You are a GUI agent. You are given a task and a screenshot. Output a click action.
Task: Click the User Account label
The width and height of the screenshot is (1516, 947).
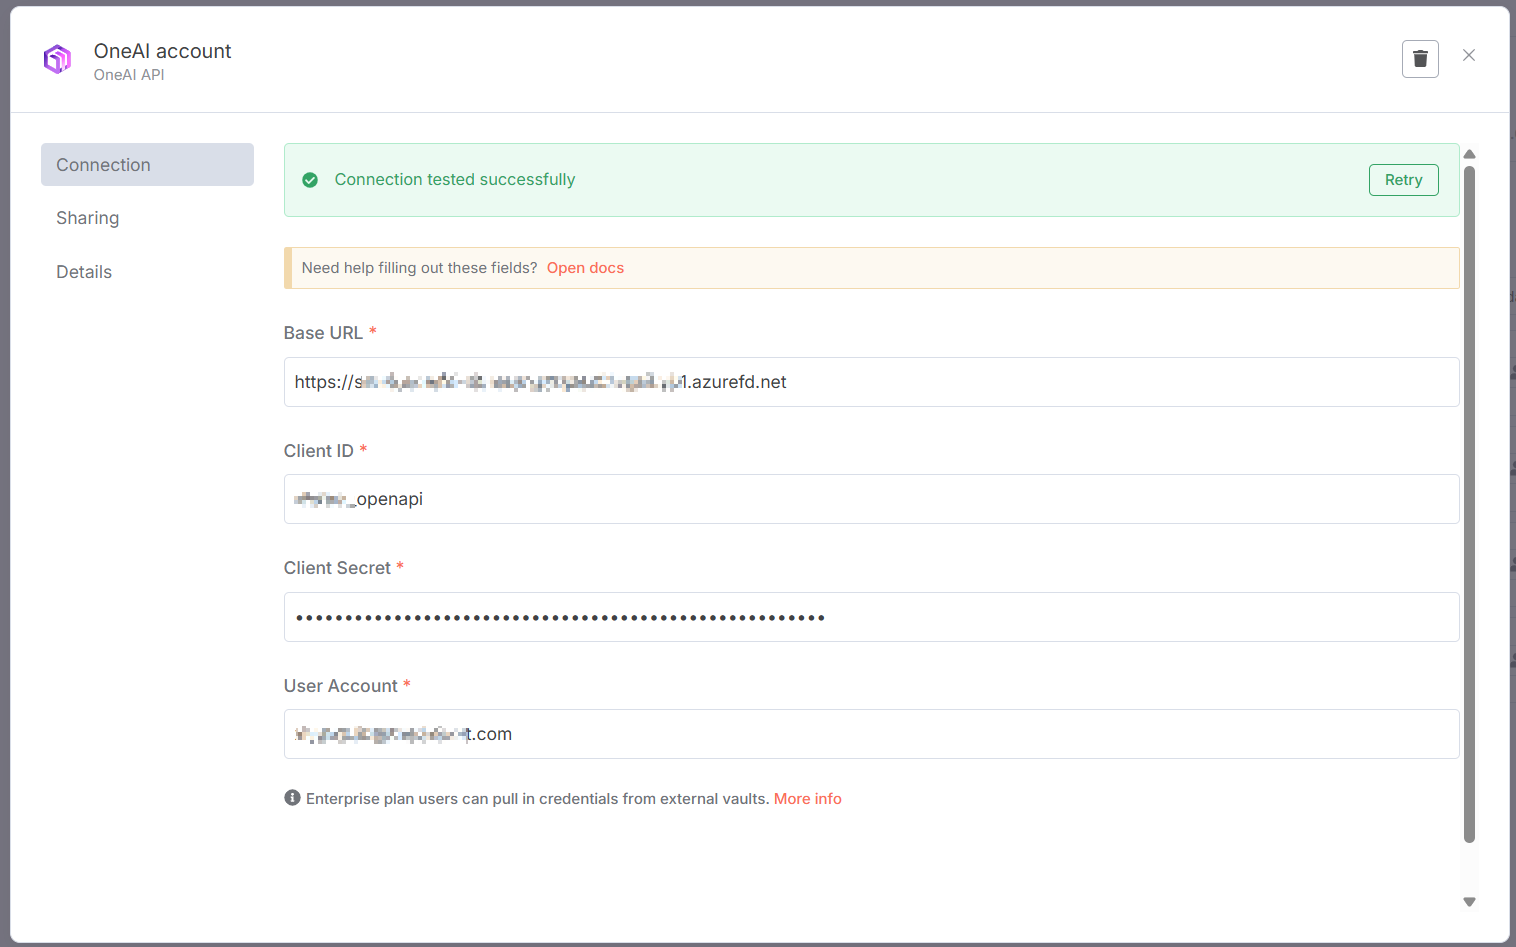(x=340, y=686)
